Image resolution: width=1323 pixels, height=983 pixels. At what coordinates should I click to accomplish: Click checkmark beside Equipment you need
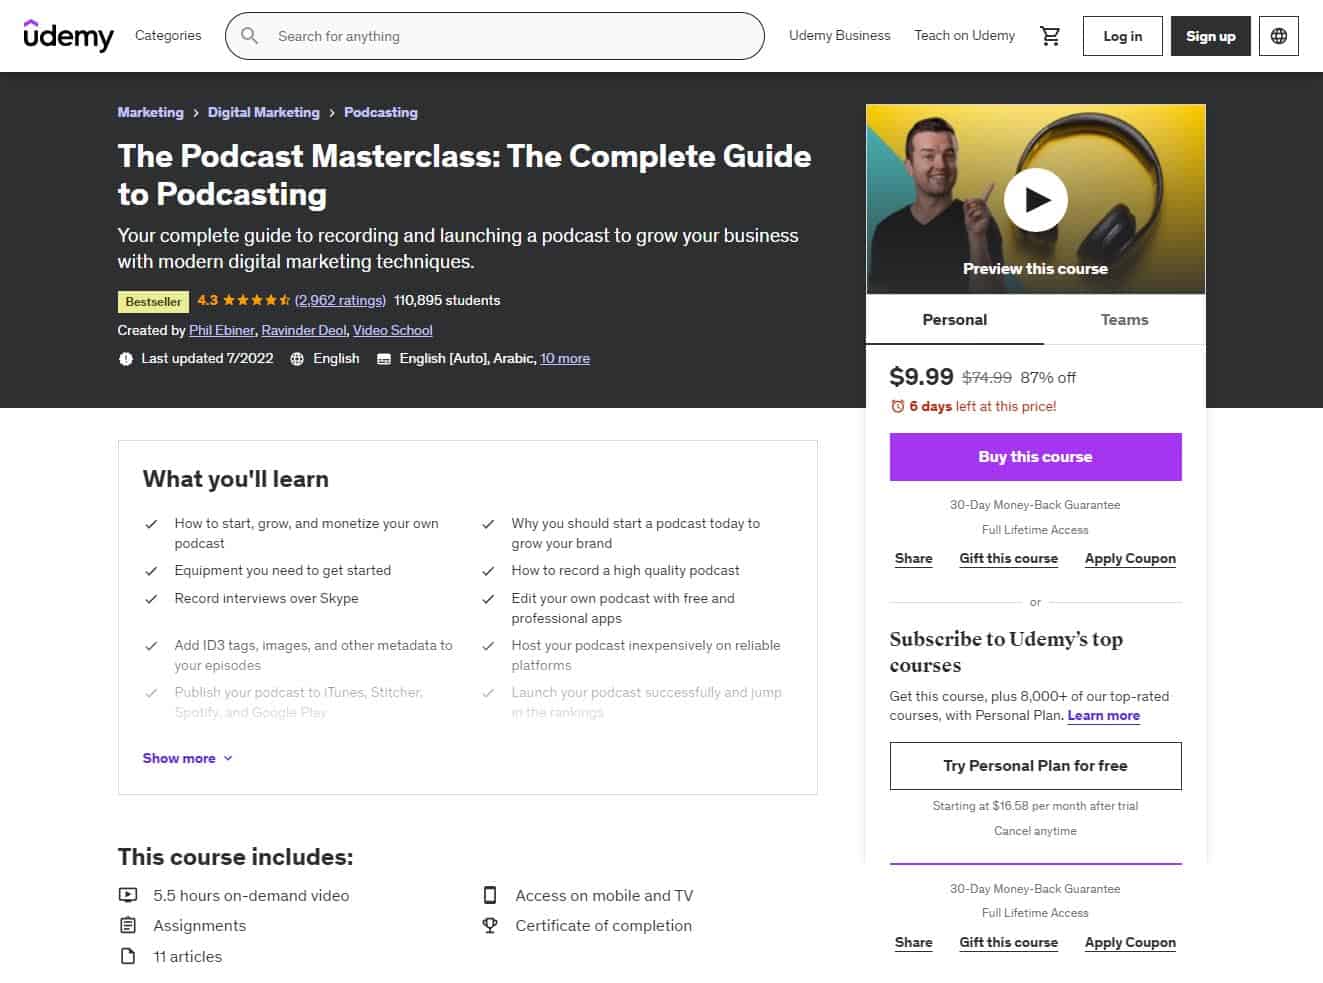coord(151,571)
